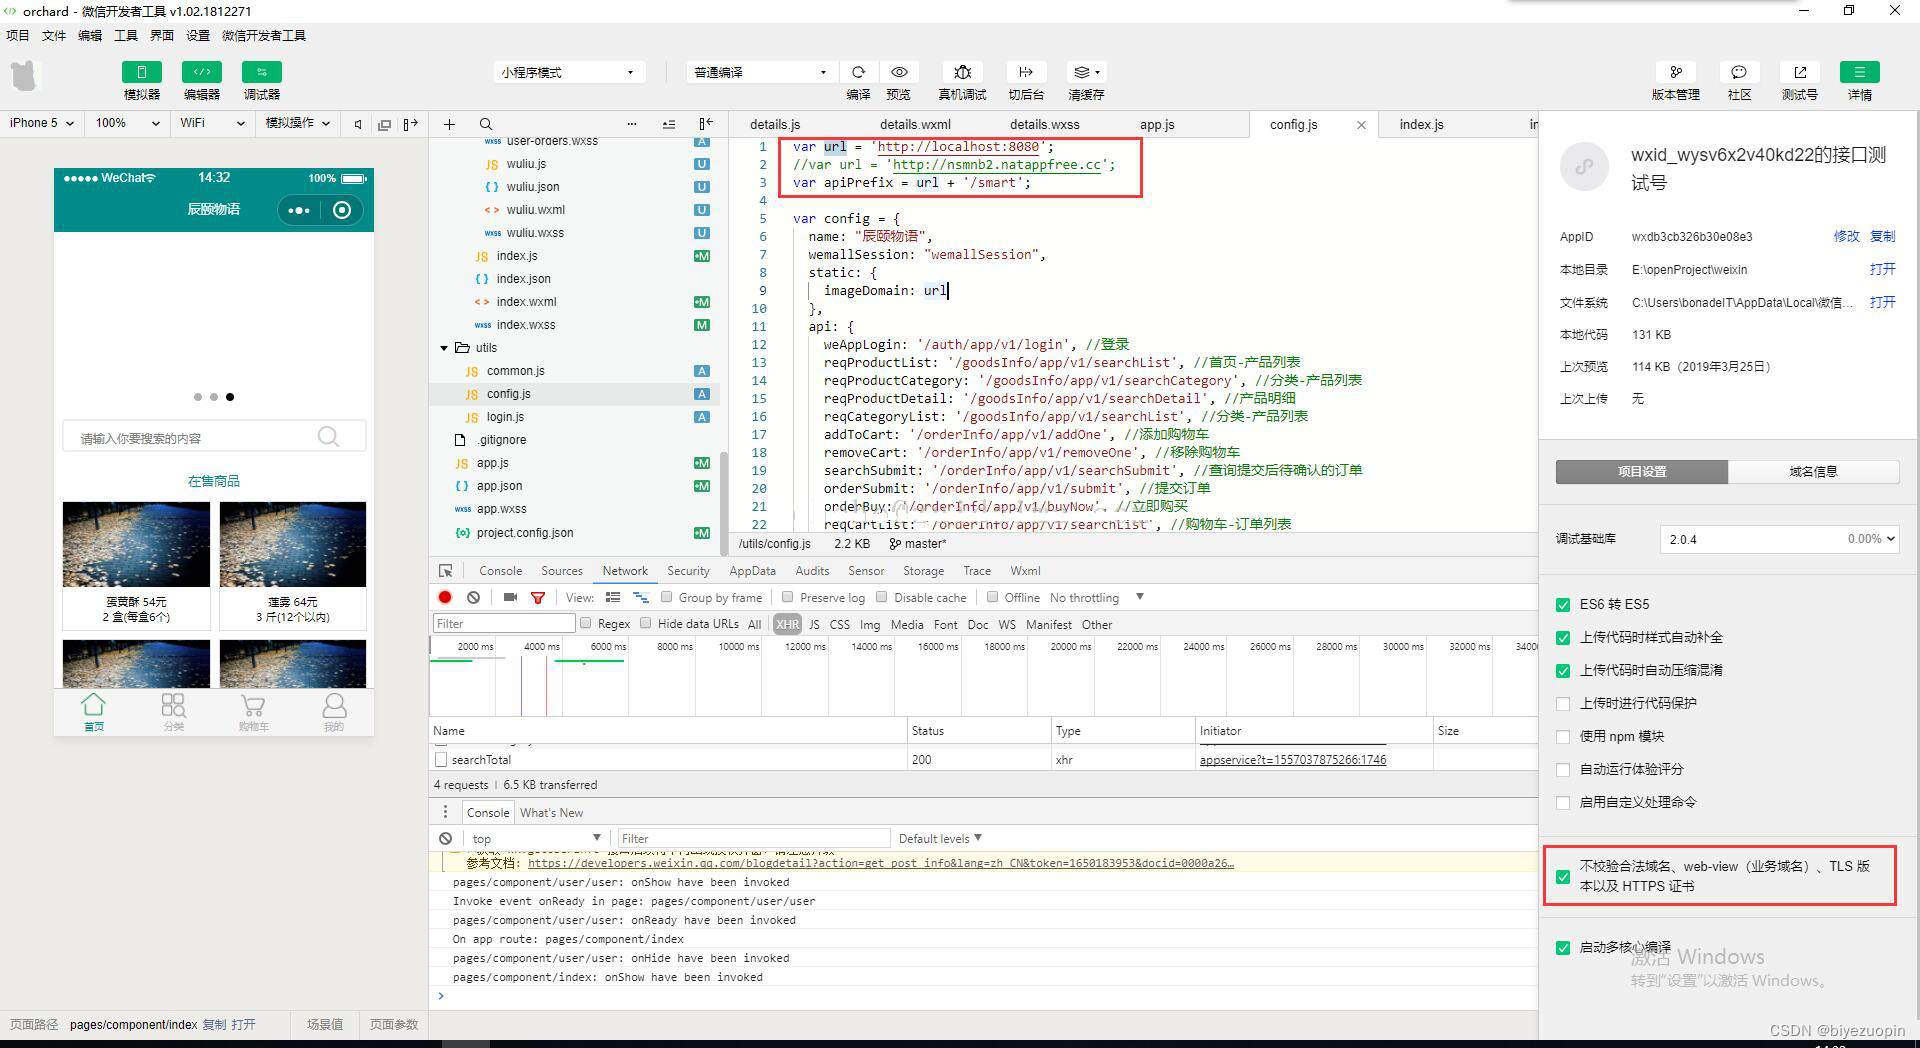Screen dimensions: 1920x1048
Task: Open the 本地目录 with 打开 link
Action: point(1883,269)
